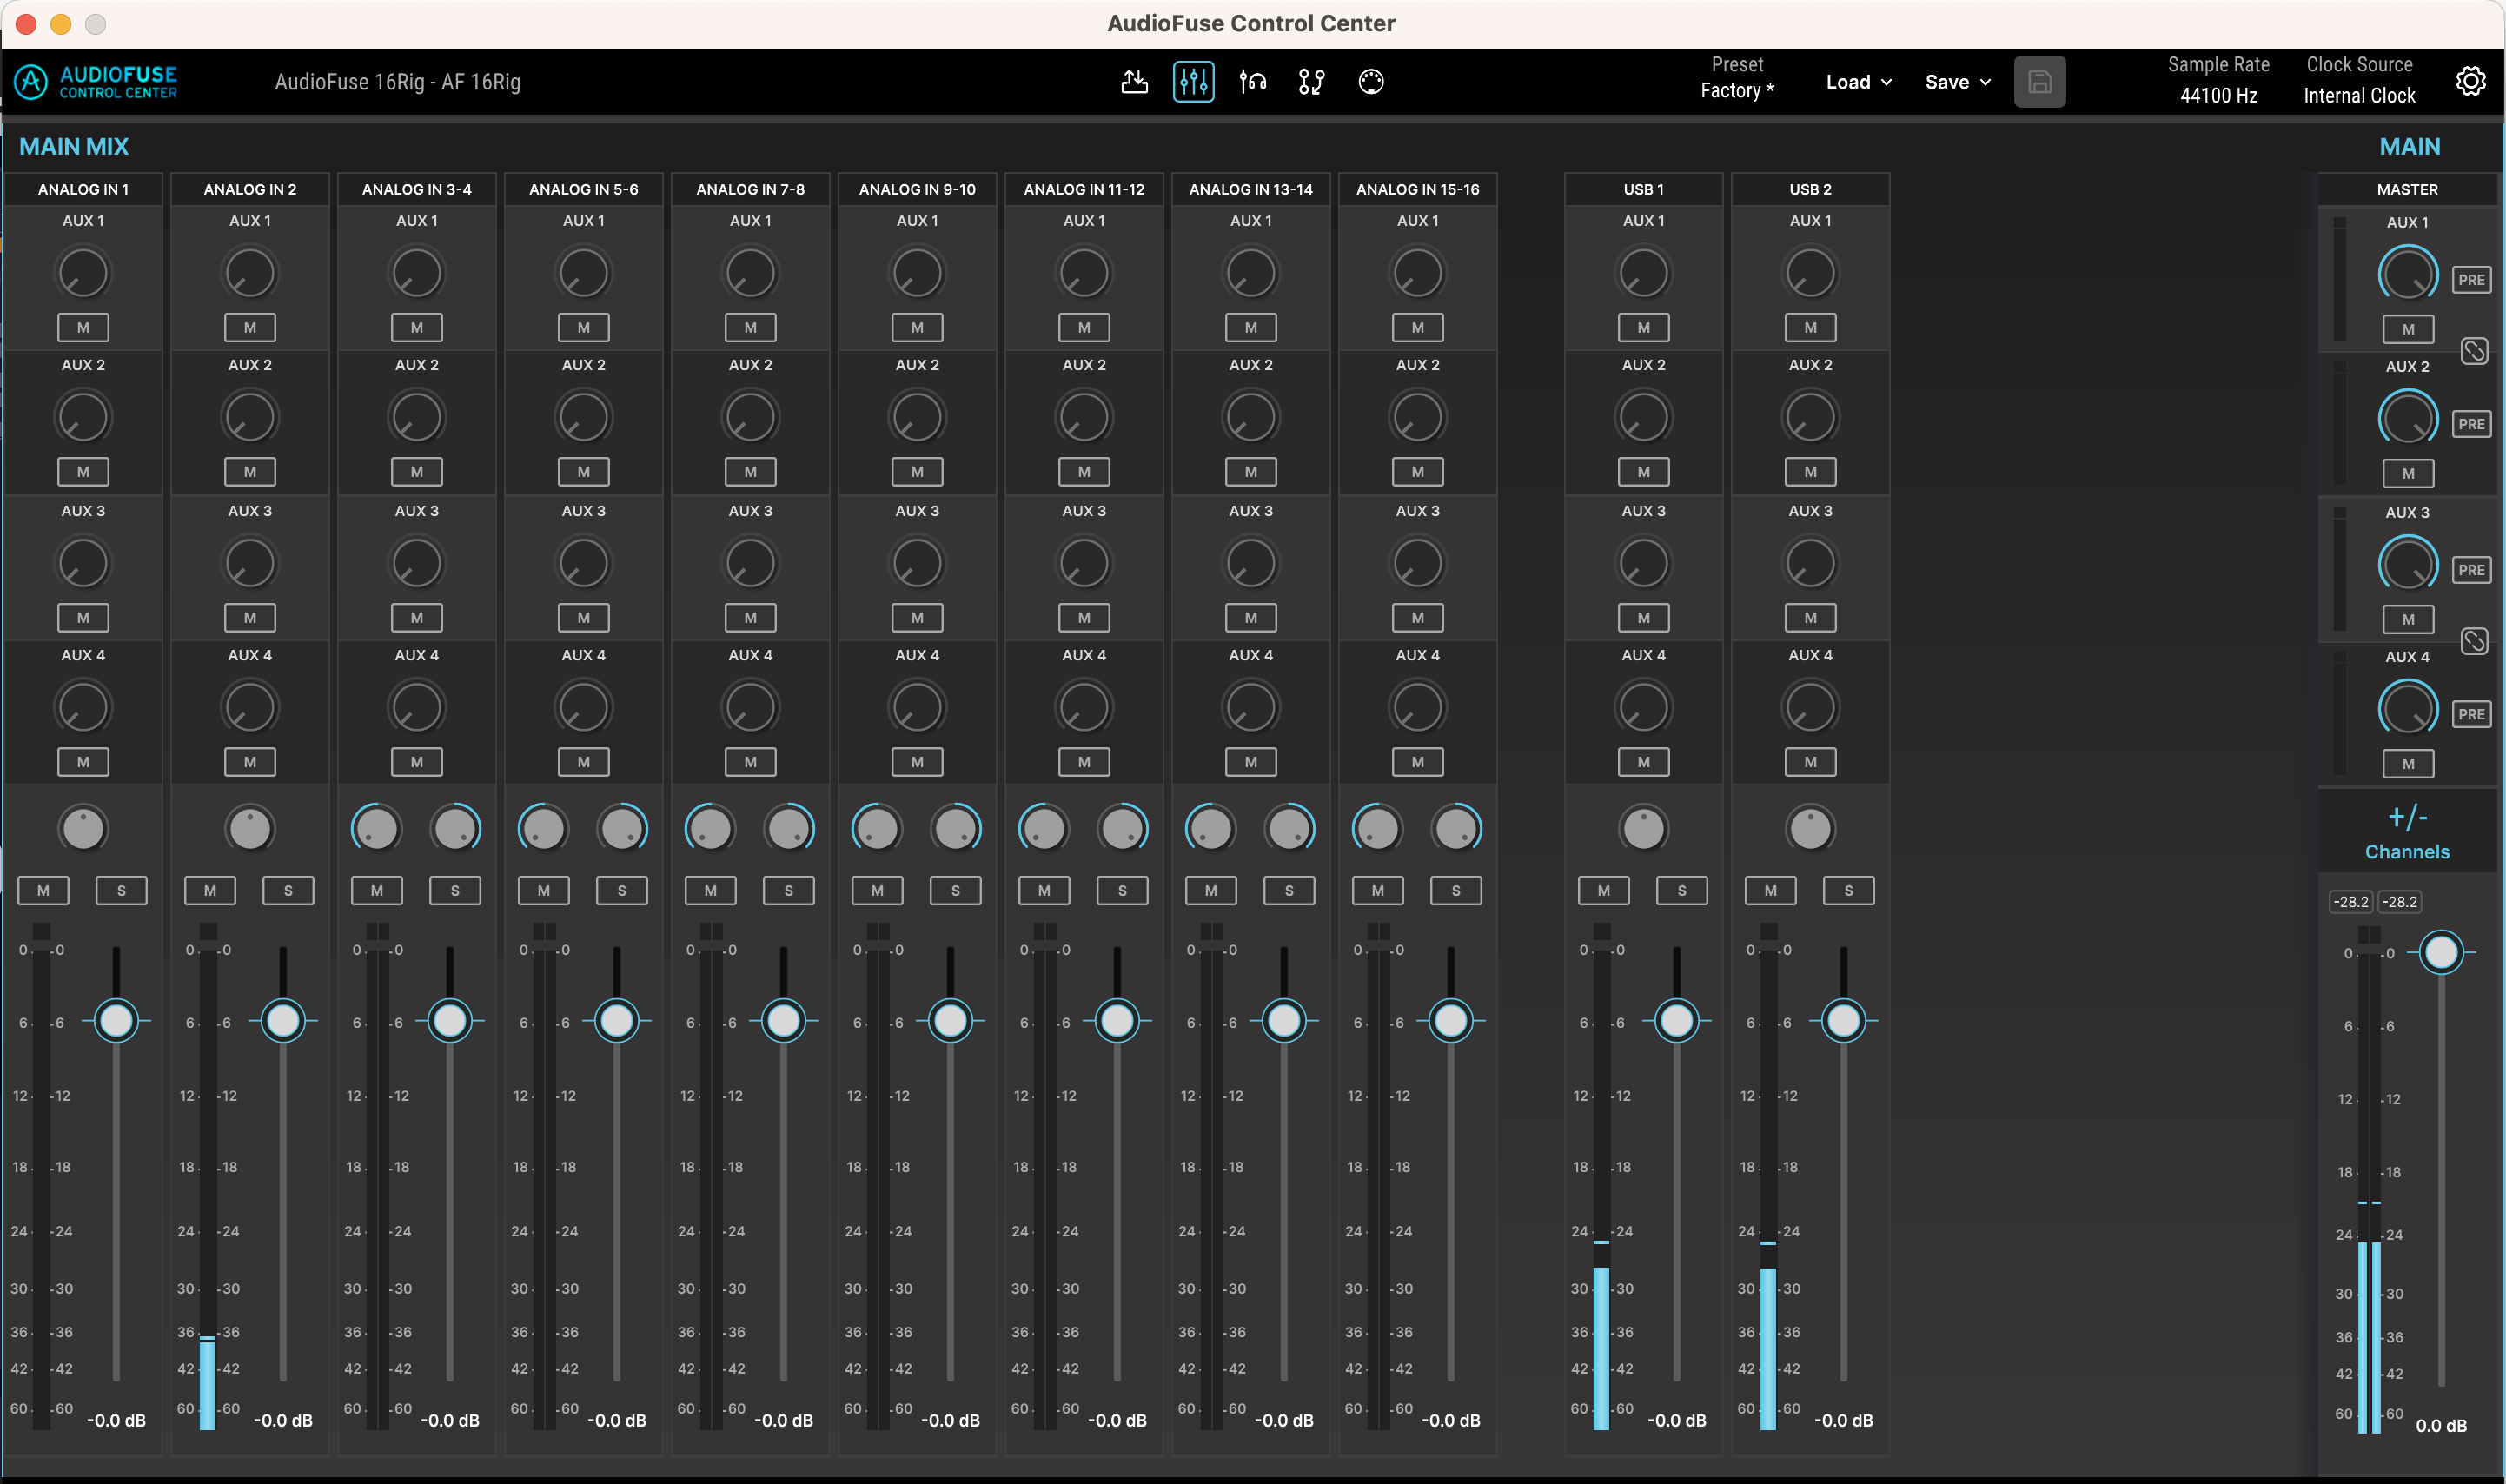This screenshot has height=1484, width=2506.
Task: Expand the Save preset dropdown
Action: coord(1957,82)
